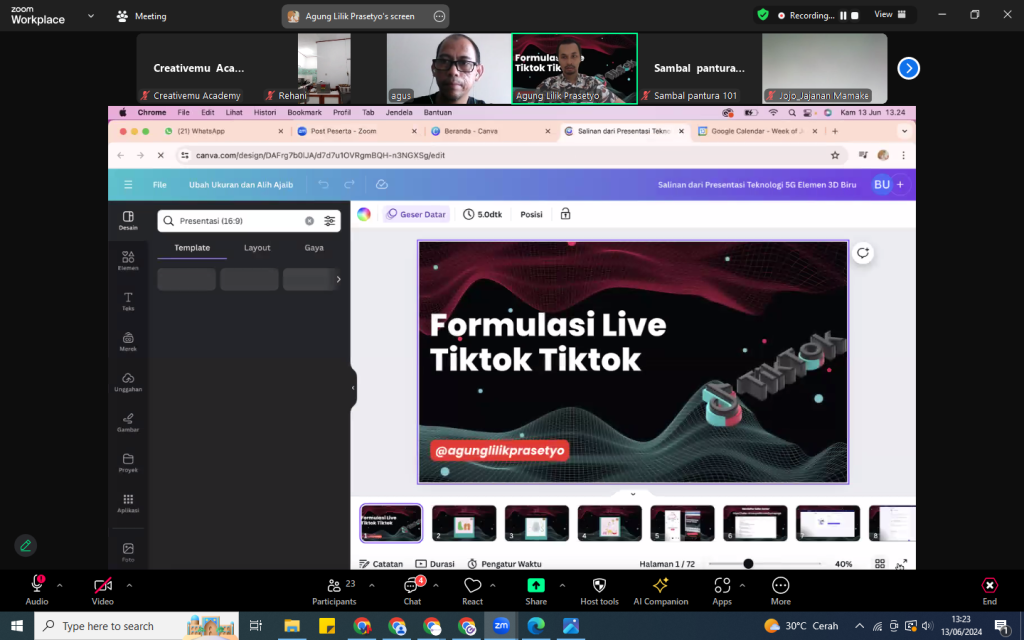1024x640 pixels.
Task: Open Canva File menu
Action: click(x=159, y=185)
